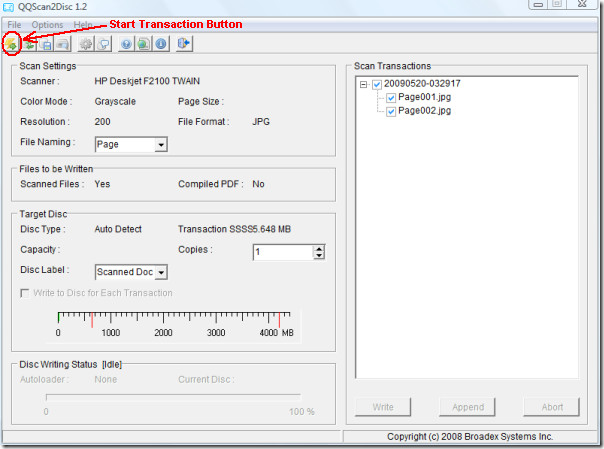Click the Copyright Broadex Systems status text
604x449 pixels.
coord(470,437)
